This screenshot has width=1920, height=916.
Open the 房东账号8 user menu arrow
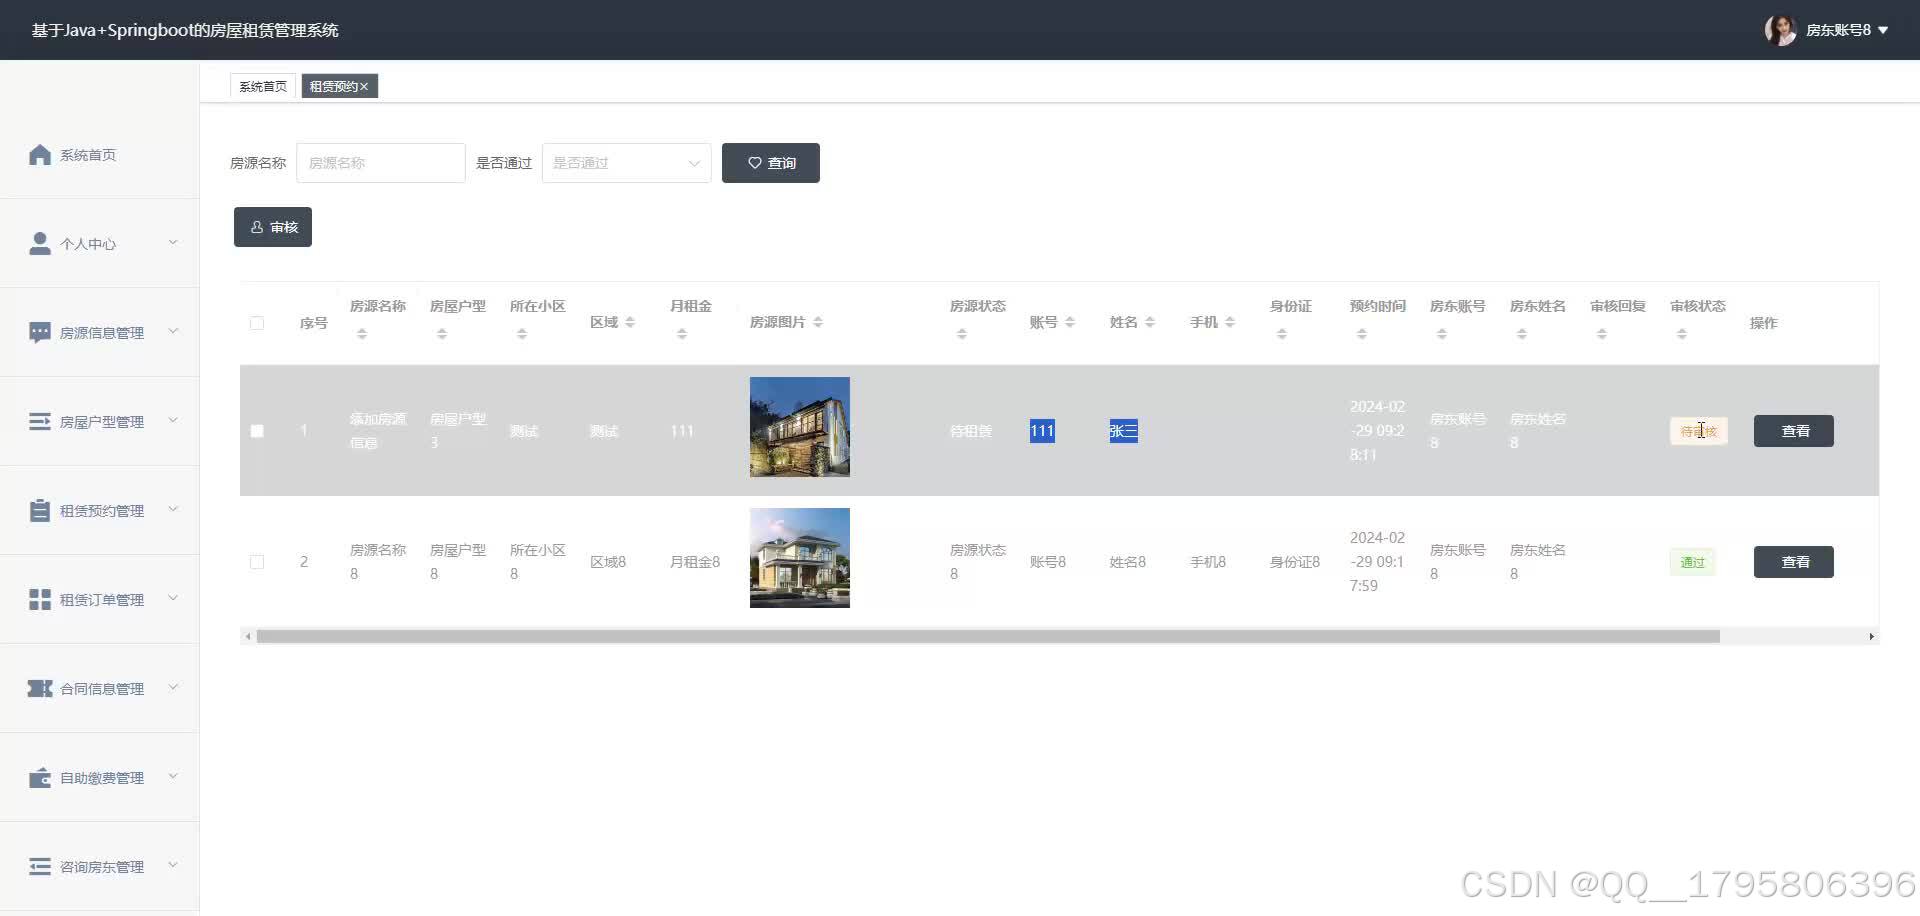tap(1883, 30)
